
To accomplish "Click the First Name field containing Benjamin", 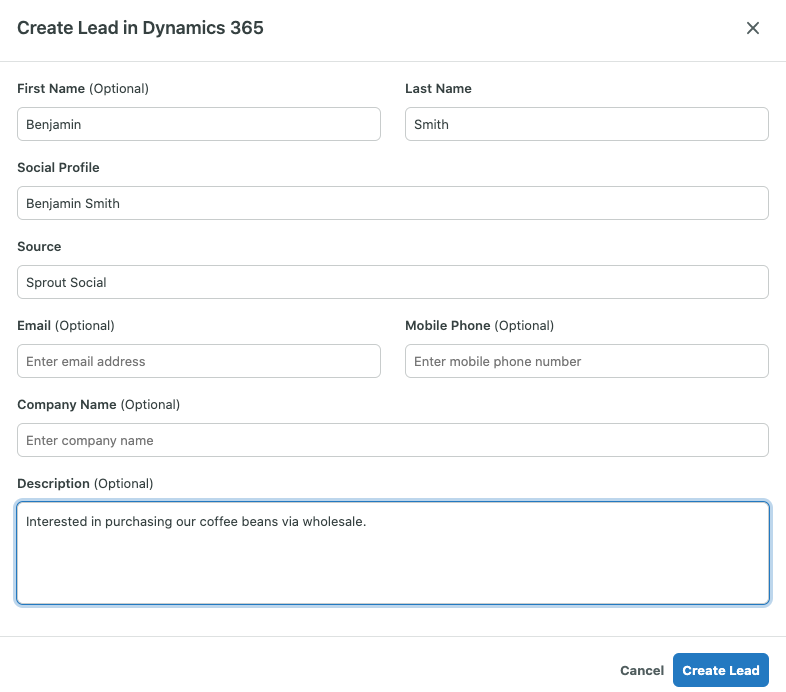I will 199,124.
